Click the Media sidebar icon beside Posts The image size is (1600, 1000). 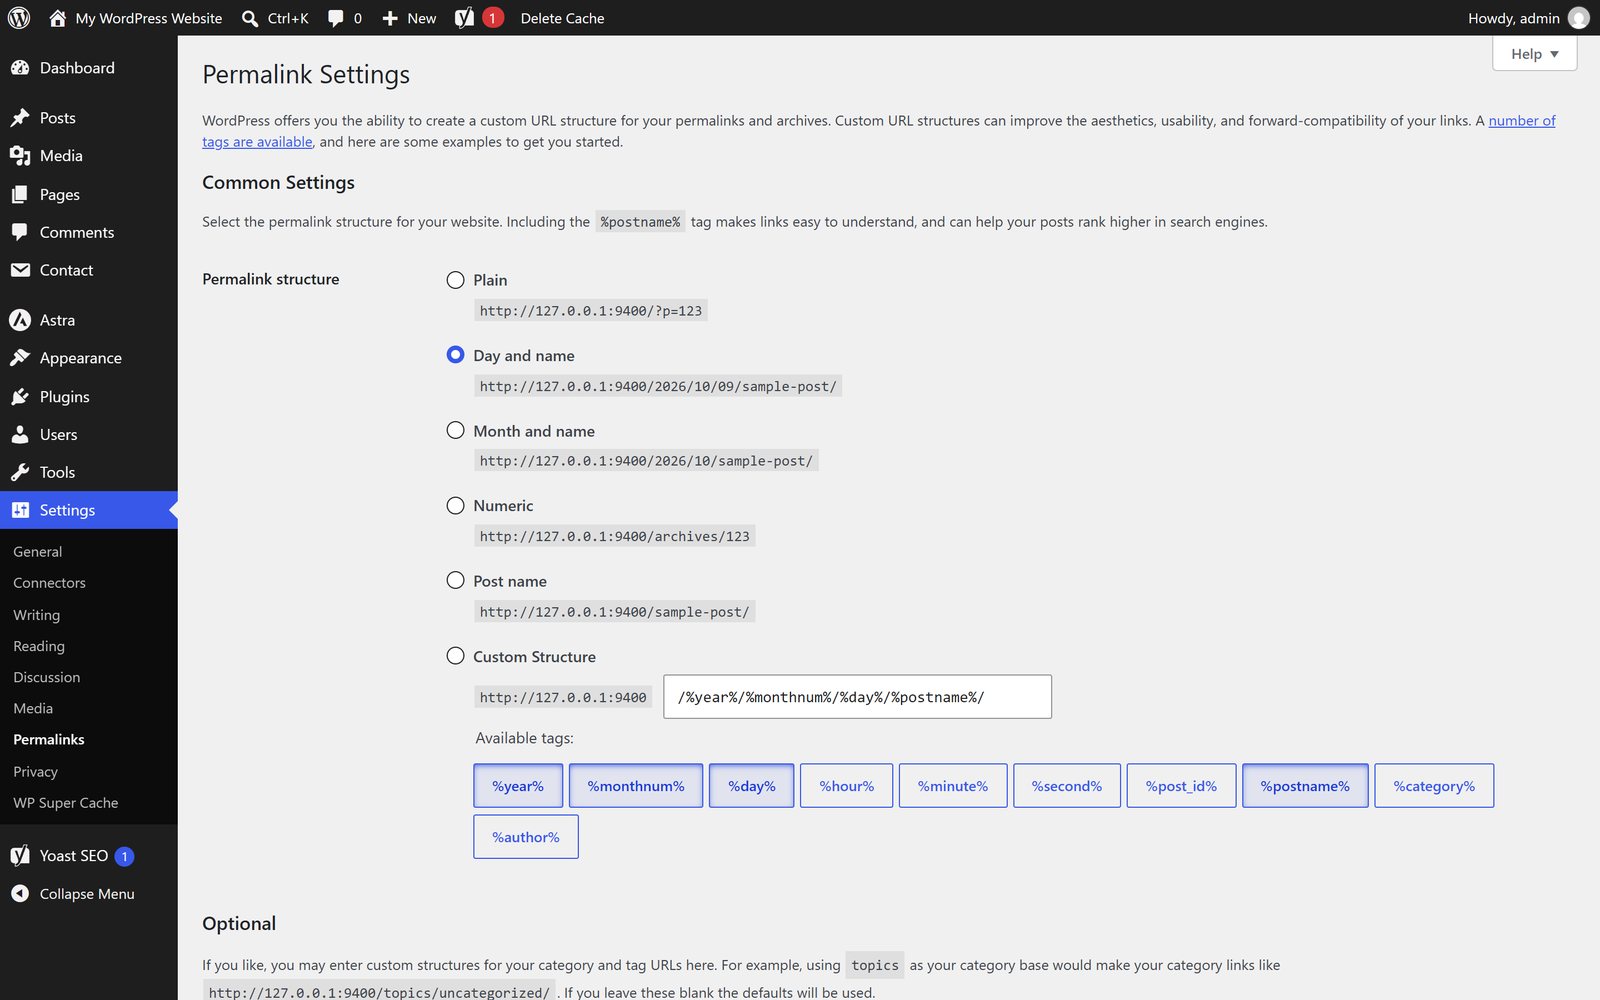coord(20,156)
